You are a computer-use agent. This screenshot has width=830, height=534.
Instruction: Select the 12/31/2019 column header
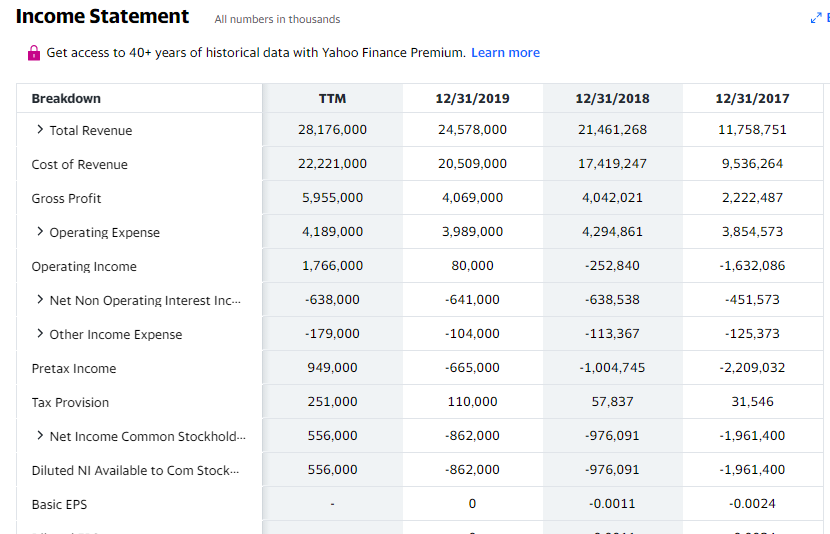click(x=472, y=98)
